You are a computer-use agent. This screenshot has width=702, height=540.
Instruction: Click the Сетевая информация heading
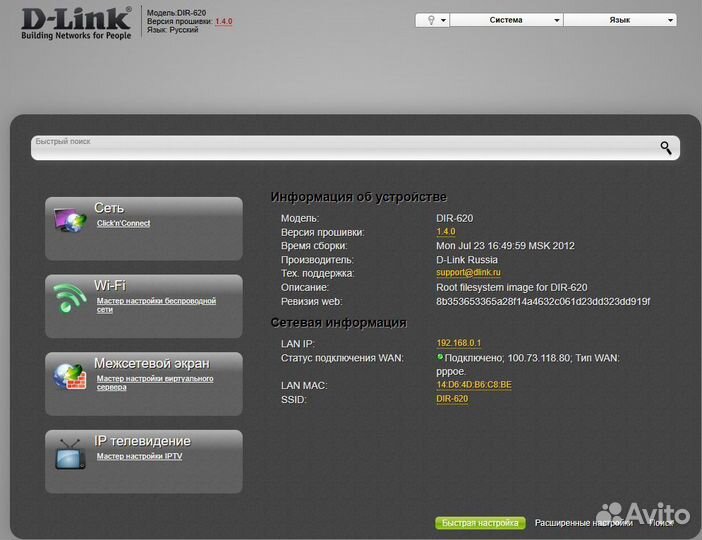point(338,323)
